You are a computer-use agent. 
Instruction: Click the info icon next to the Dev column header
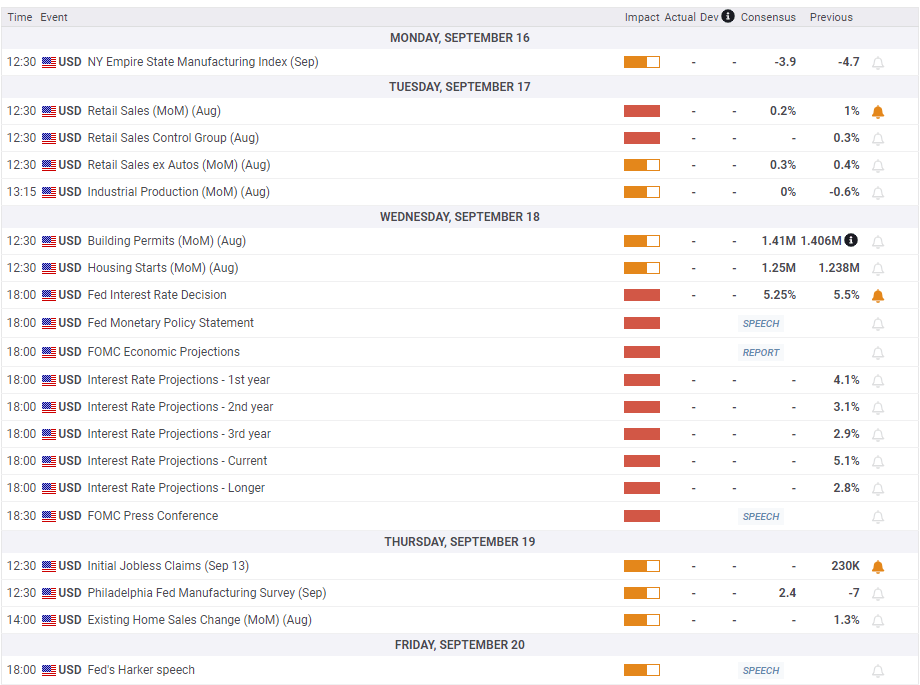tap(728, 16)
